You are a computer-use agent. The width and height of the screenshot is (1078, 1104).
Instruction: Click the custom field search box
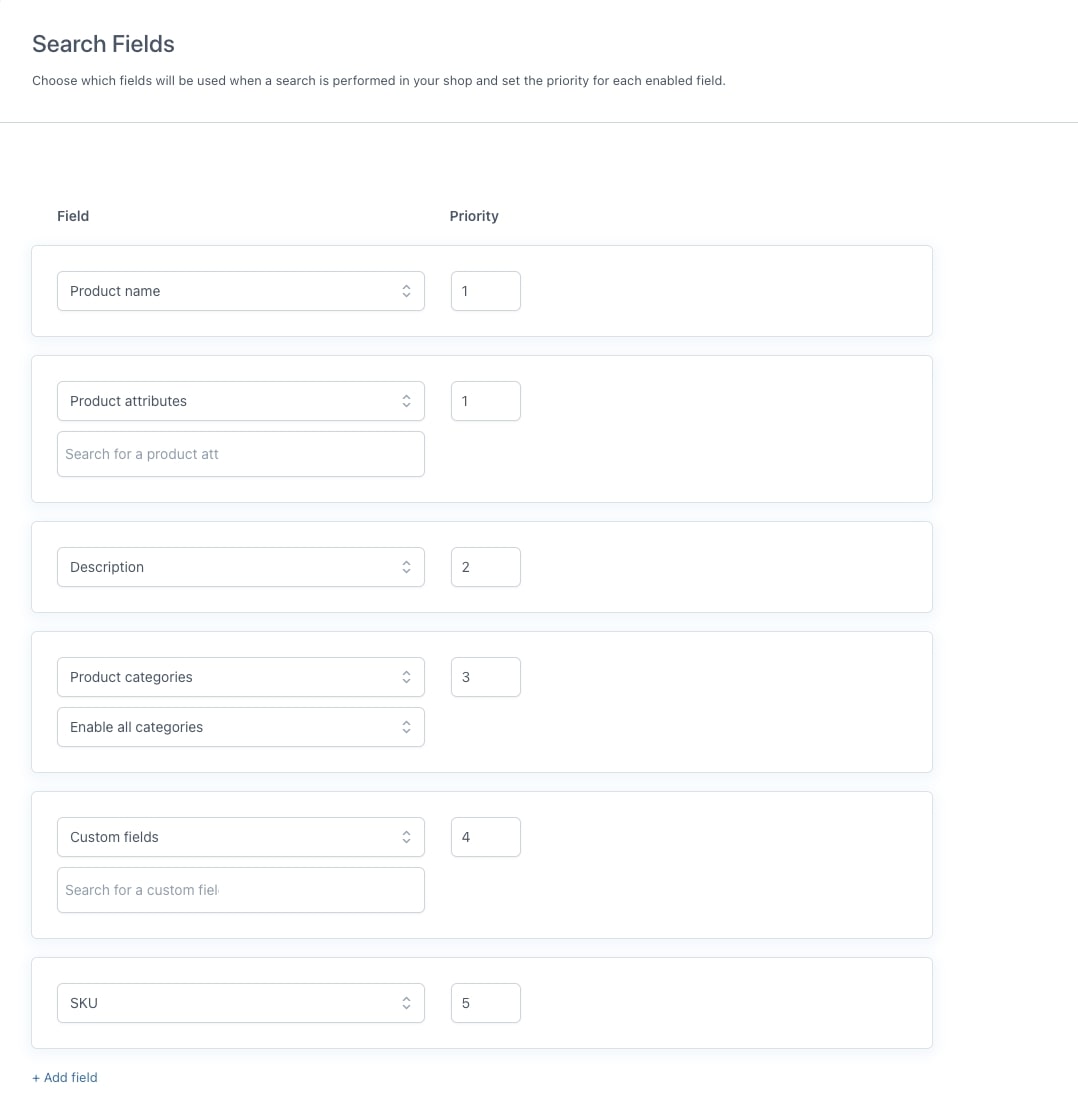(240, 890)
